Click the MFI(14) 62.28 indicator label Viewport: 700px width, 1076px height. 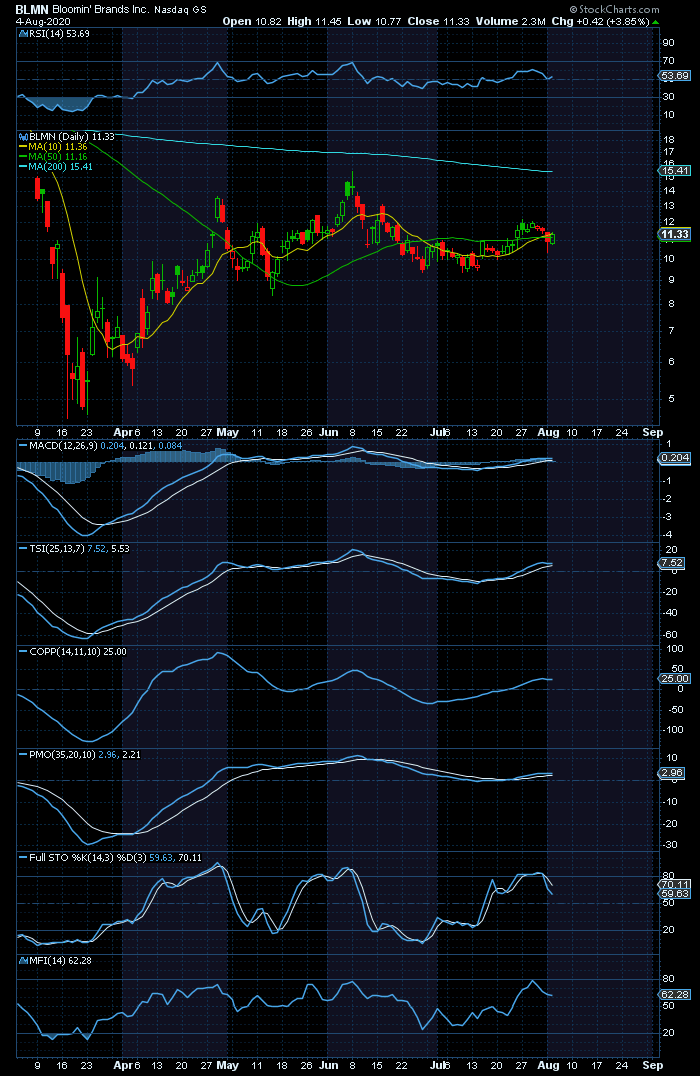click(x=60, y=961)
